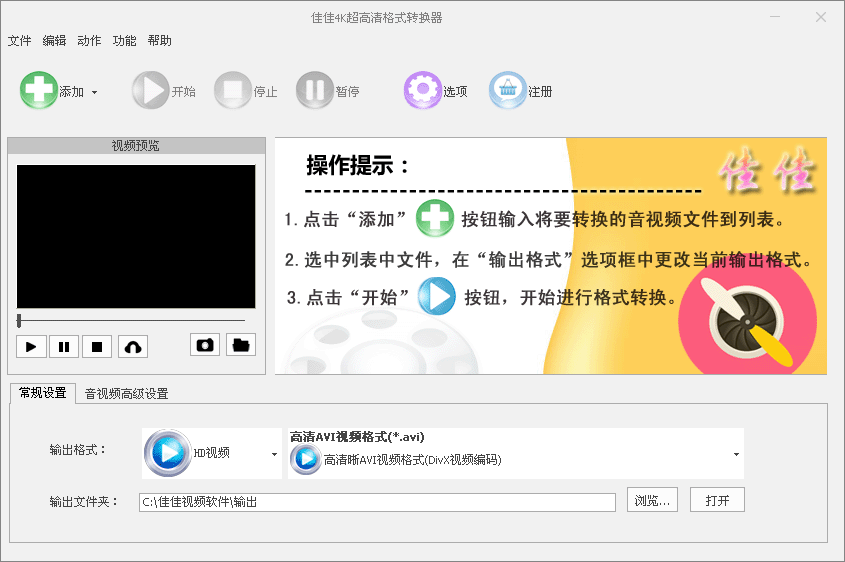Screen dimensions: 845x562
Task: Click the 开始 (Start) play icon
Action: click(151, 90)
